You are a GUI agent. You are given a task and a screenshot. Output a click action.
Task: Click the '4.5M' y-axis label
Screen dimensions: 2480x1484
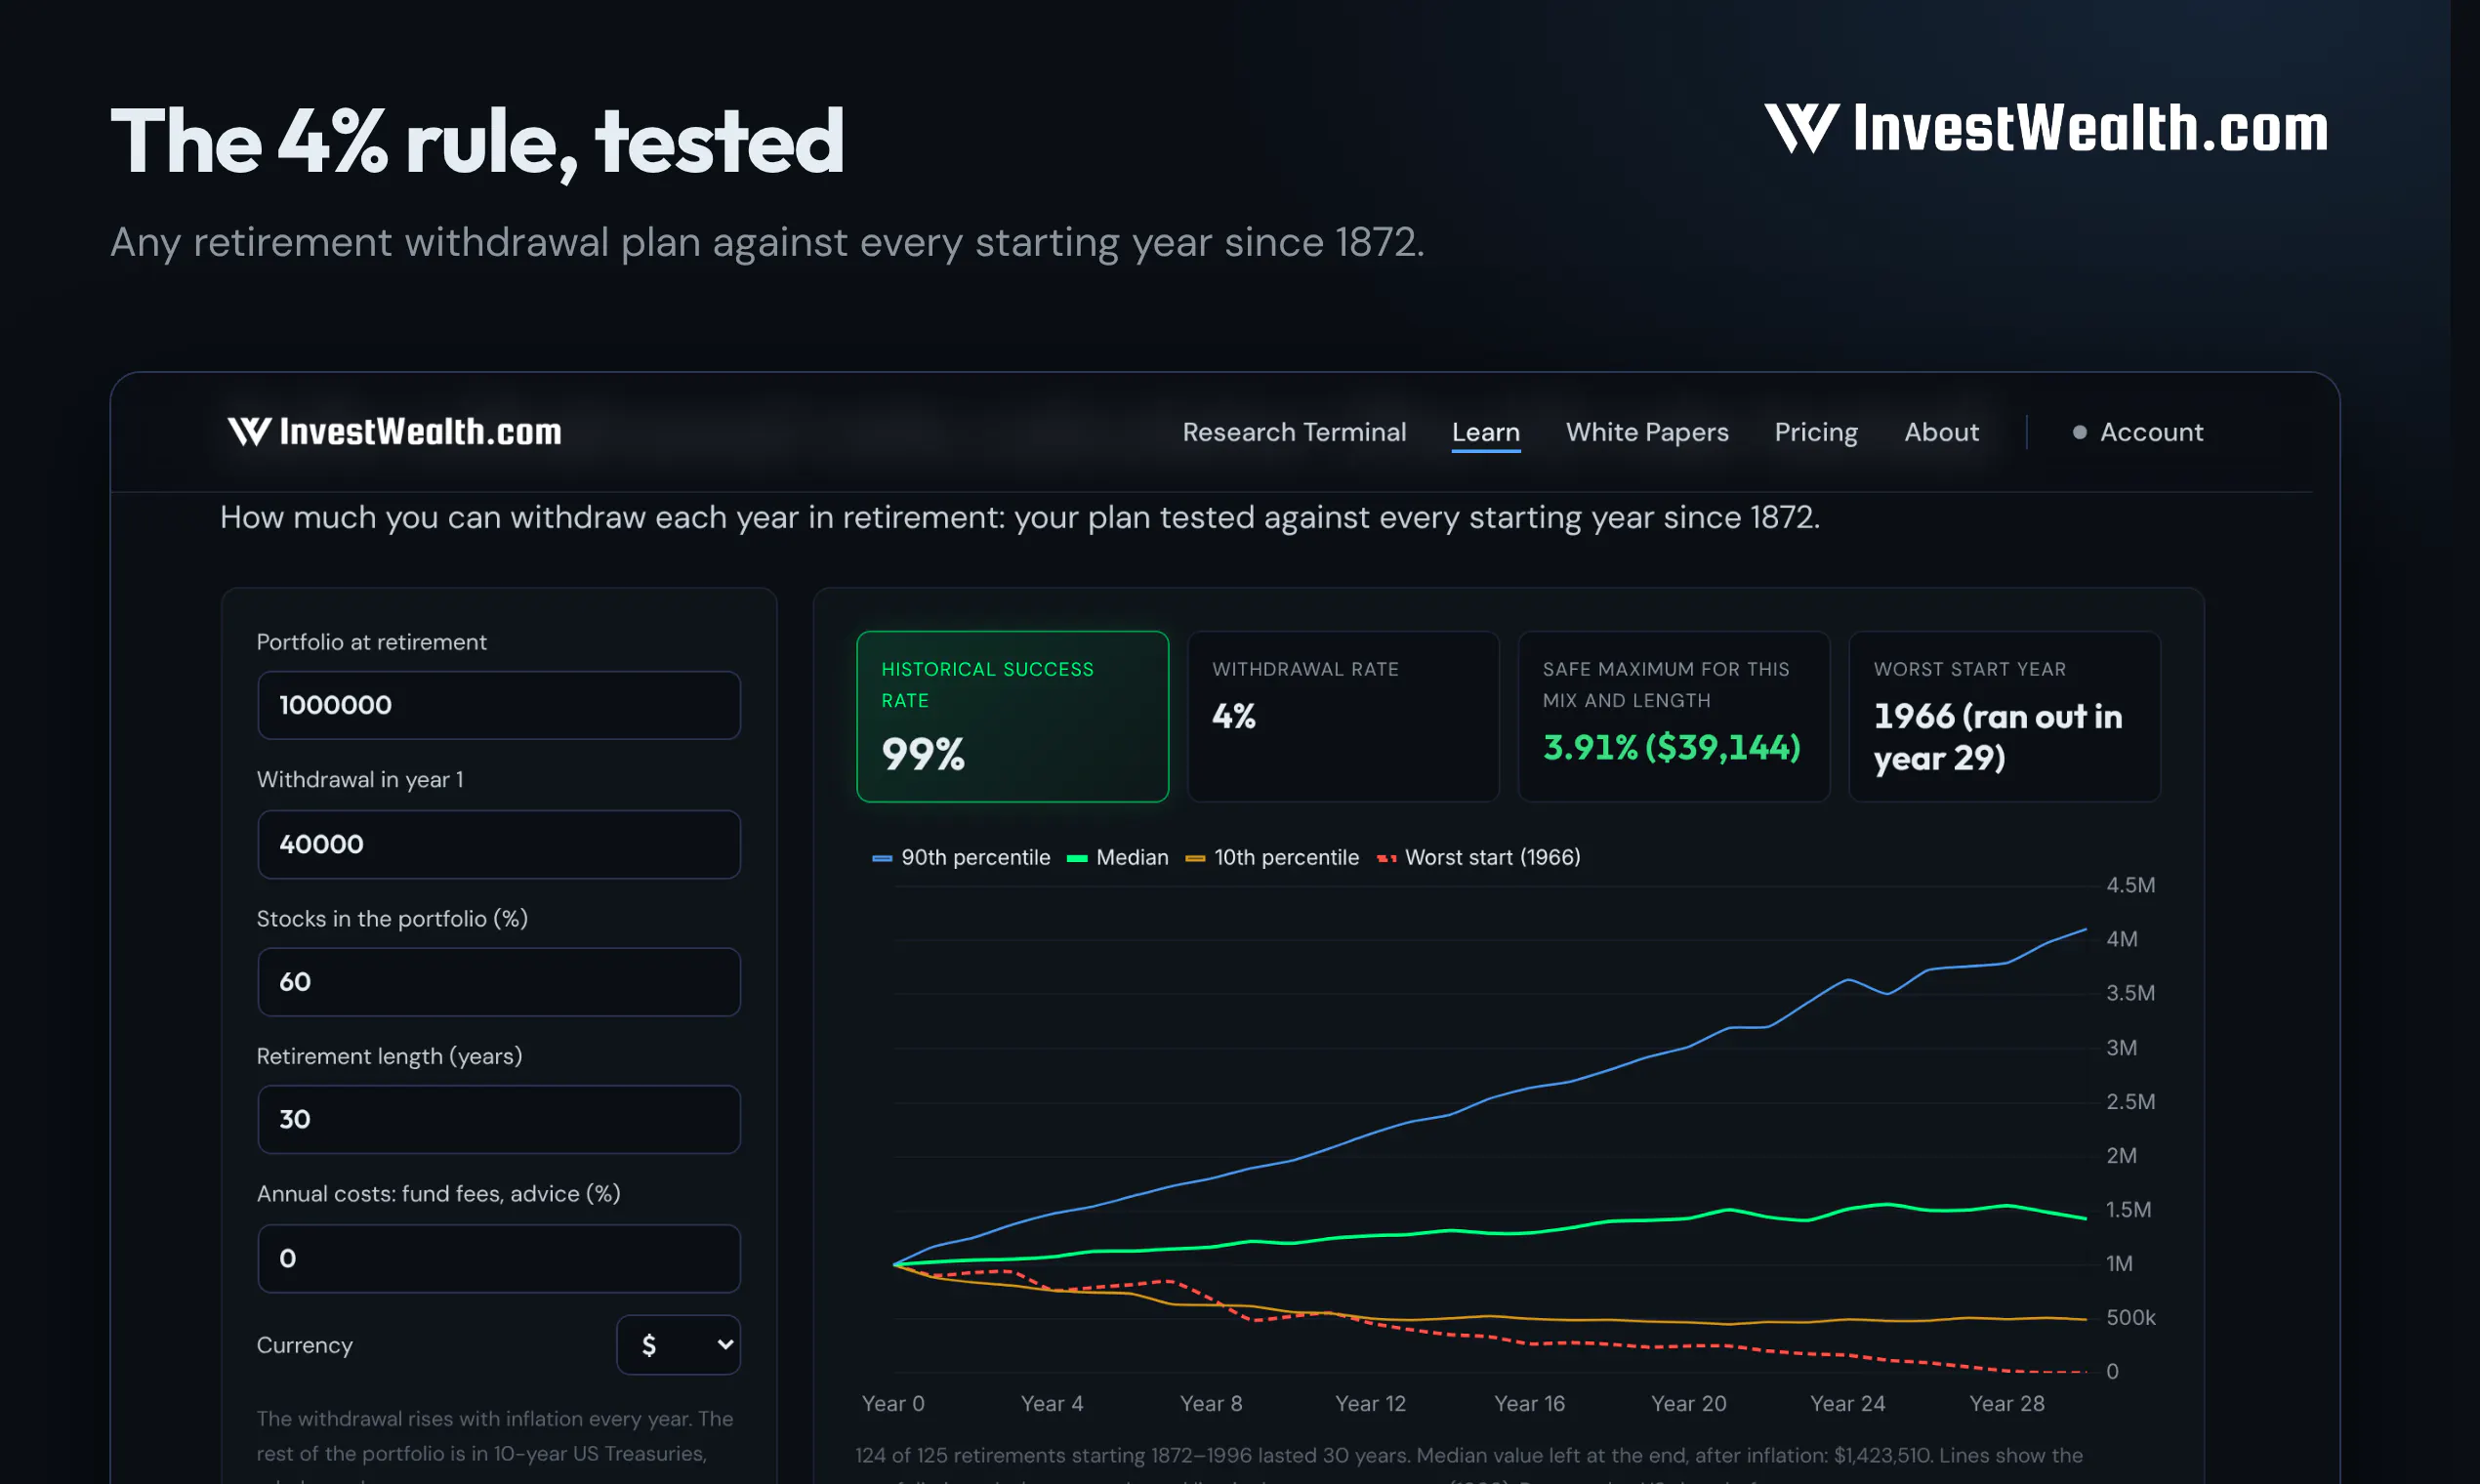click(2130, 885)
